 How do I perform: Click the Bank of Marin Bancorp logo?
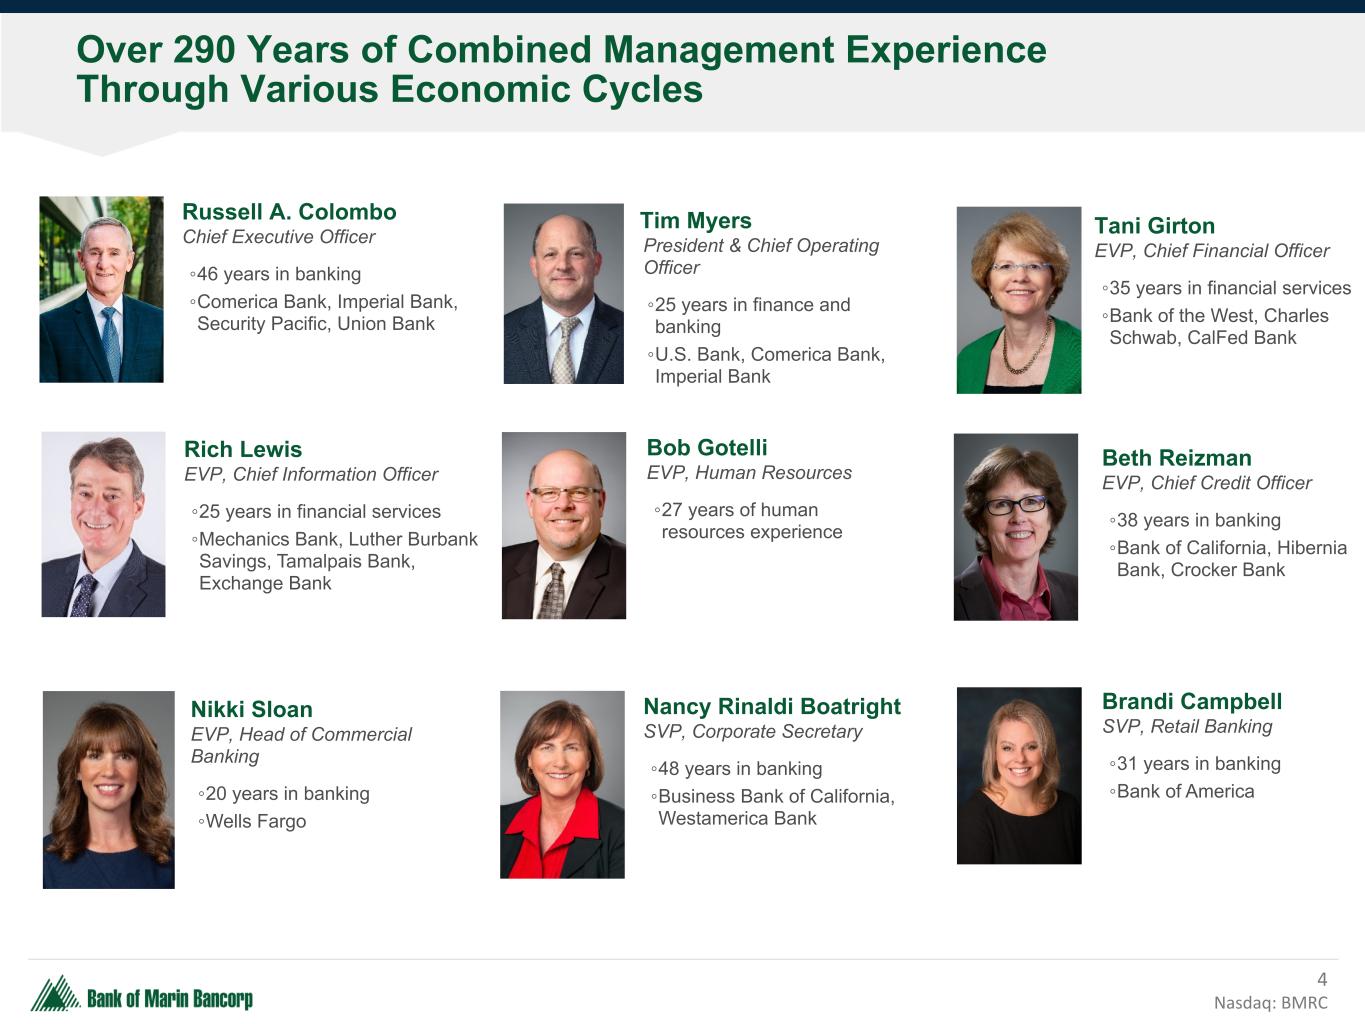[141, 995]
